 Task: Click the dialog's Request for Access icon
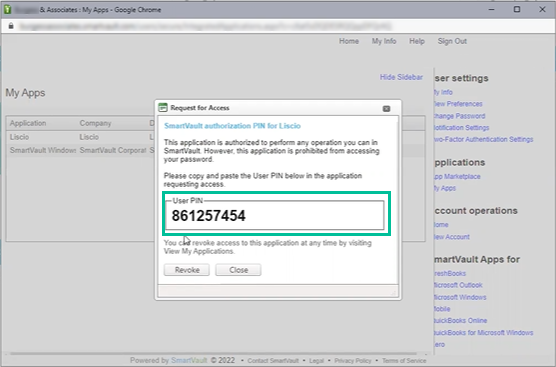(x=163, y=107)
